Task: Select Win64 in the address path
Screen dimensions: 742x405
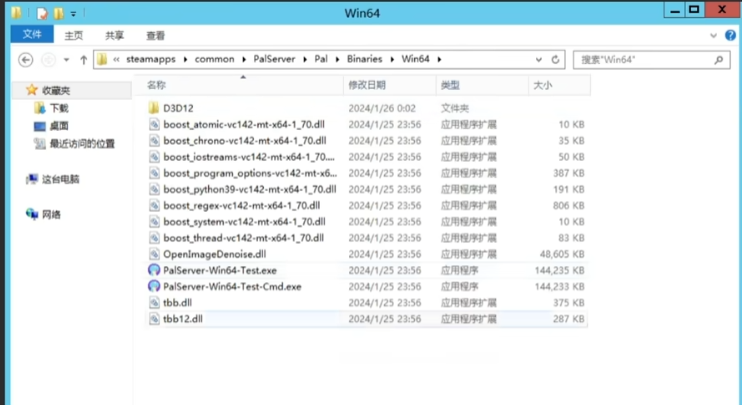Action: [415, 59]
